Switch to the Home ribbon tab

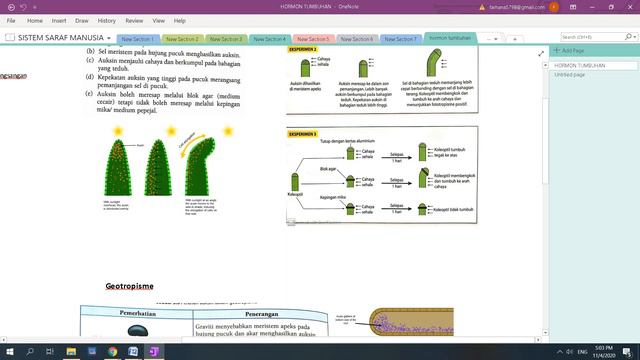[x=35, y=20]
